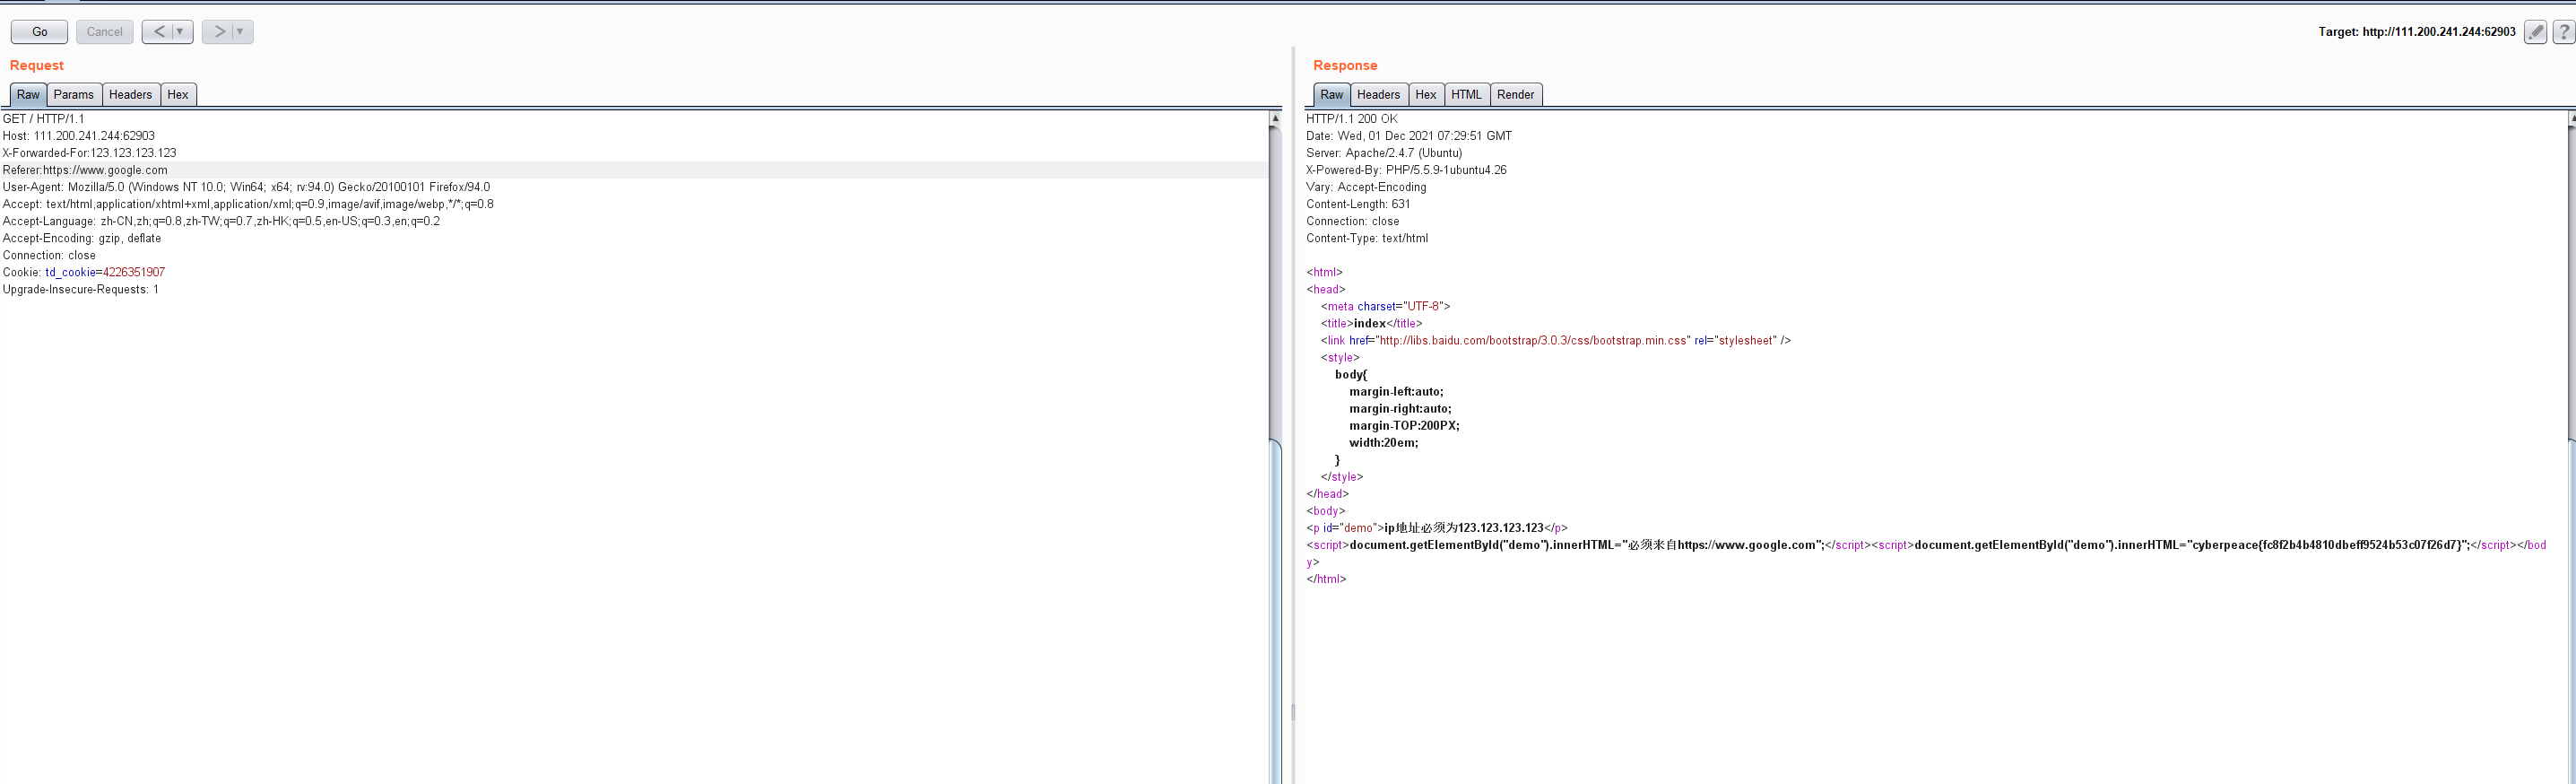The width and height of the screenshot is (2576, 784).
Task: Click the 'Upgrade-Insecure-Requests: 1' line
Action: tap(81, 289)
